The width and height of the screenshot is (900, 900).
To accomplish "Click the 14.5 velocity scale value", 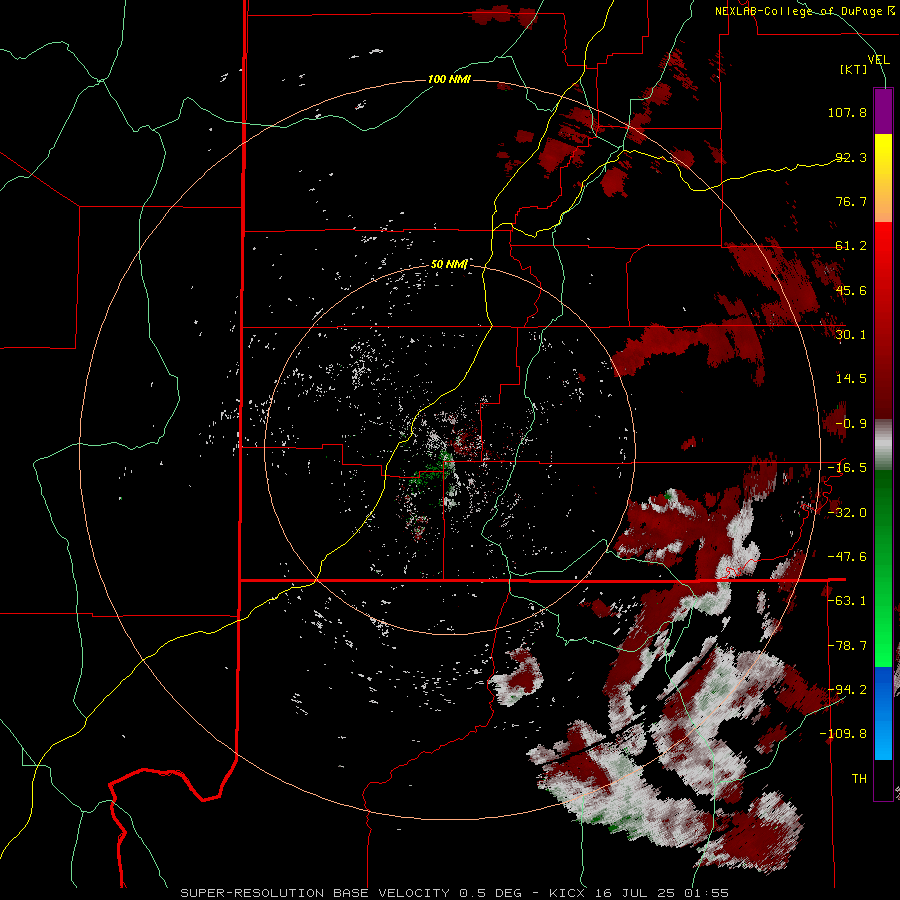I will tap(851, 379).
